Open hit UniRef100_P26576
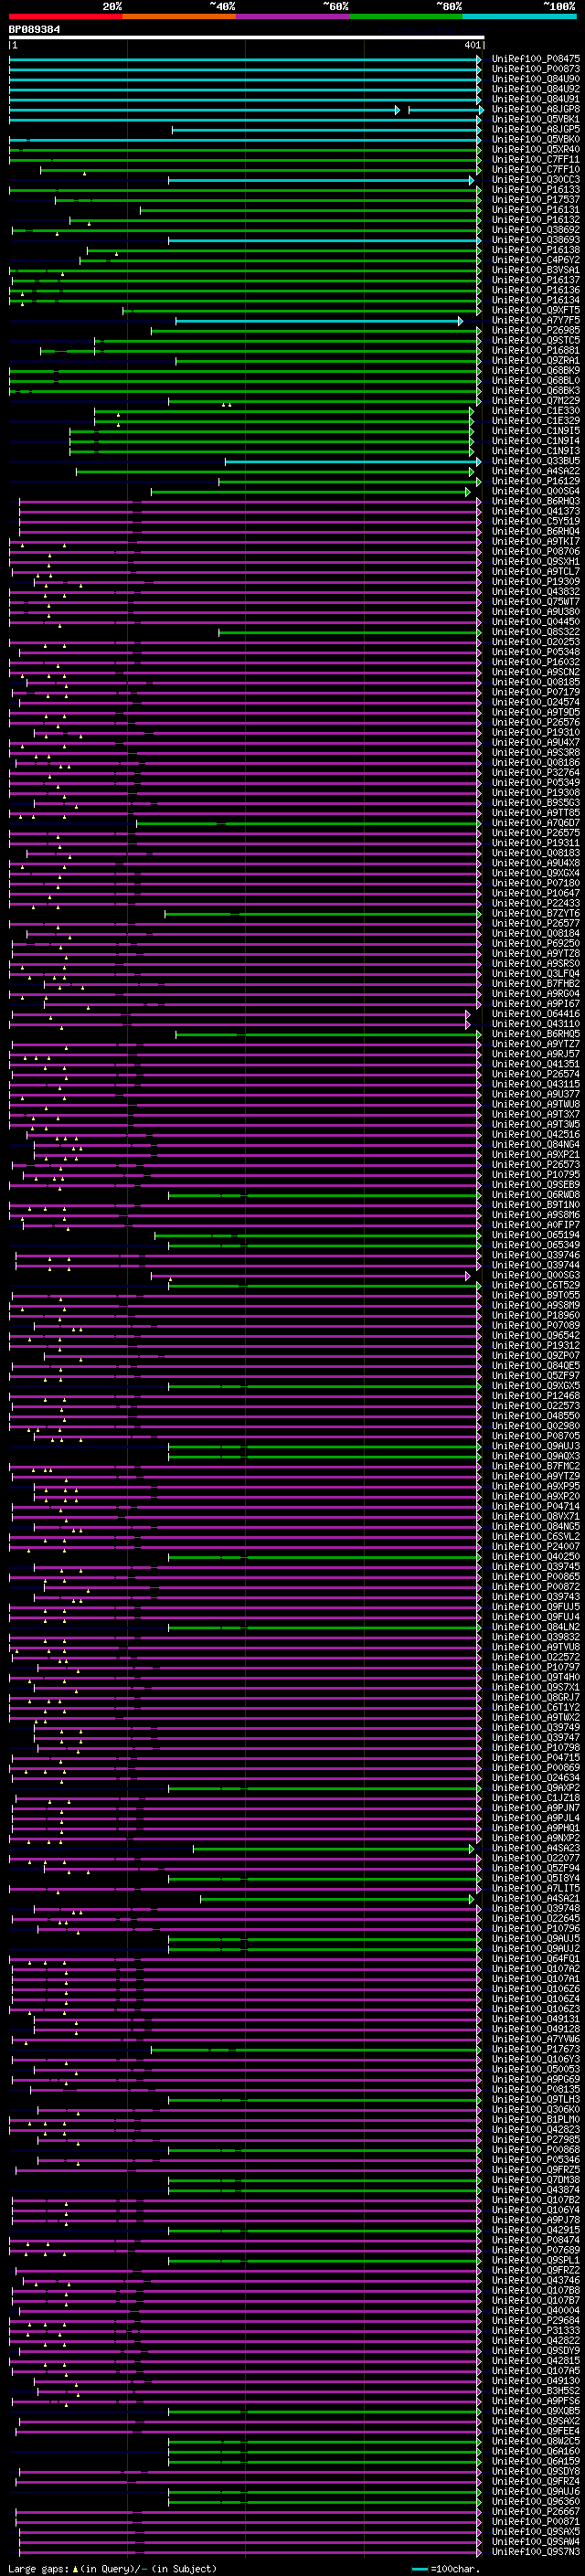 click(x=536, y=722)
